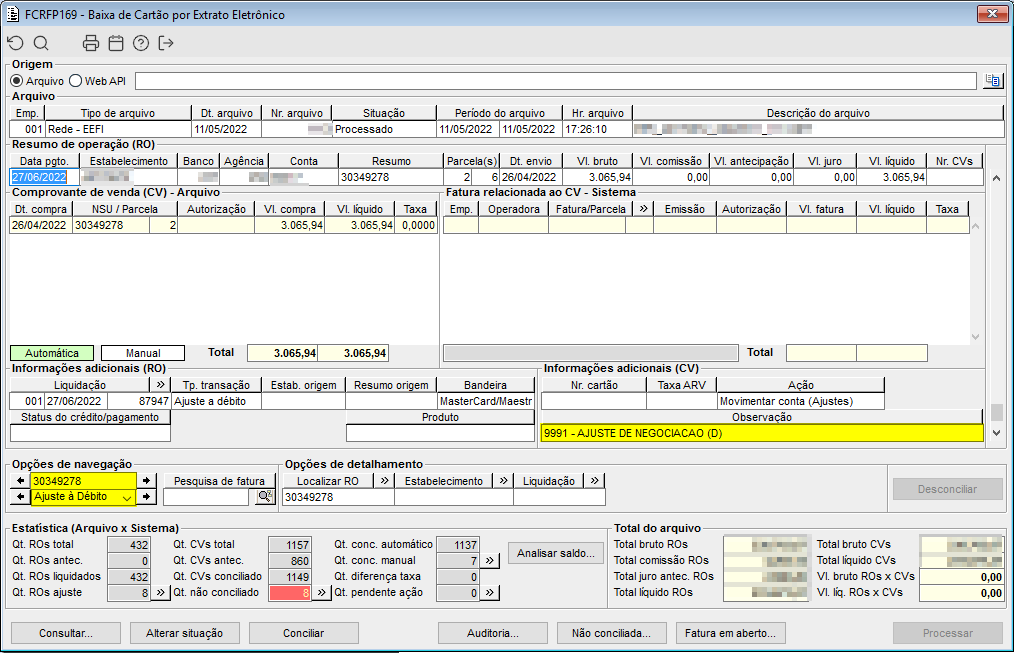Click the Localizar RO button
The image size is (1014, 653).
(328, 480)
